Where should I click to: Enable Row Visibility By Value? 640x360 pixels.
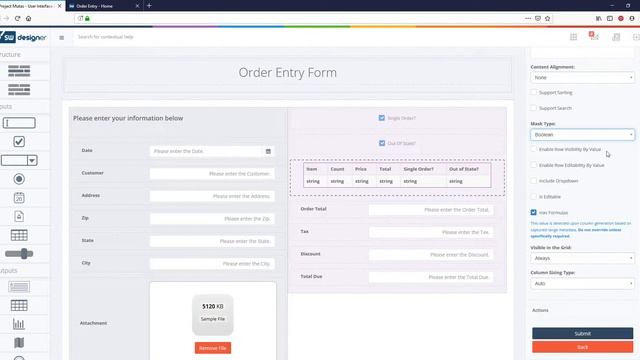(533, 149)
